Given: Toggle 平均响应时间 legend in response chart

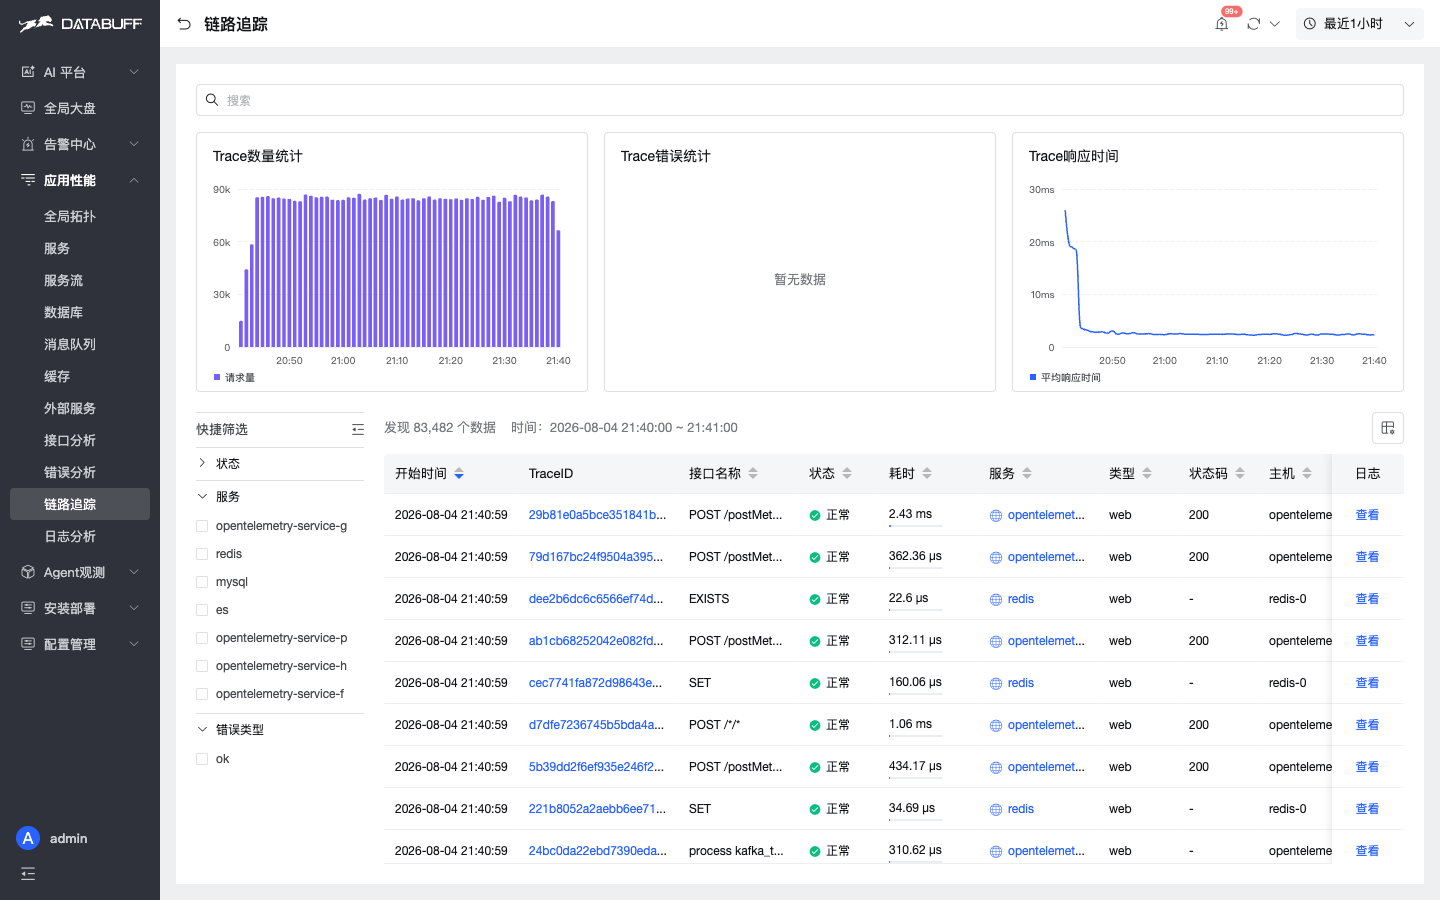Looking at the screenshot, I should (x=1065, y=377).
